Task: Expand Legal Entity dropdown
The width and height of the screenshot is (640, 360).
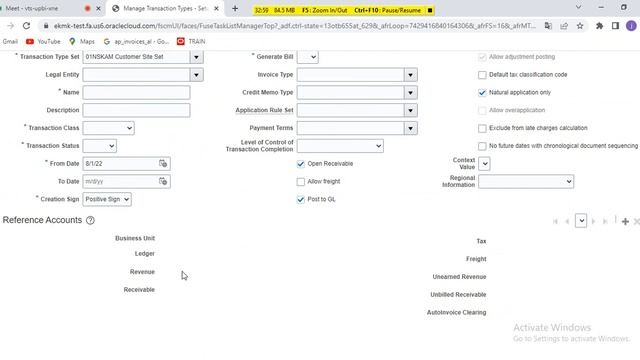Action: click(196, 75)
